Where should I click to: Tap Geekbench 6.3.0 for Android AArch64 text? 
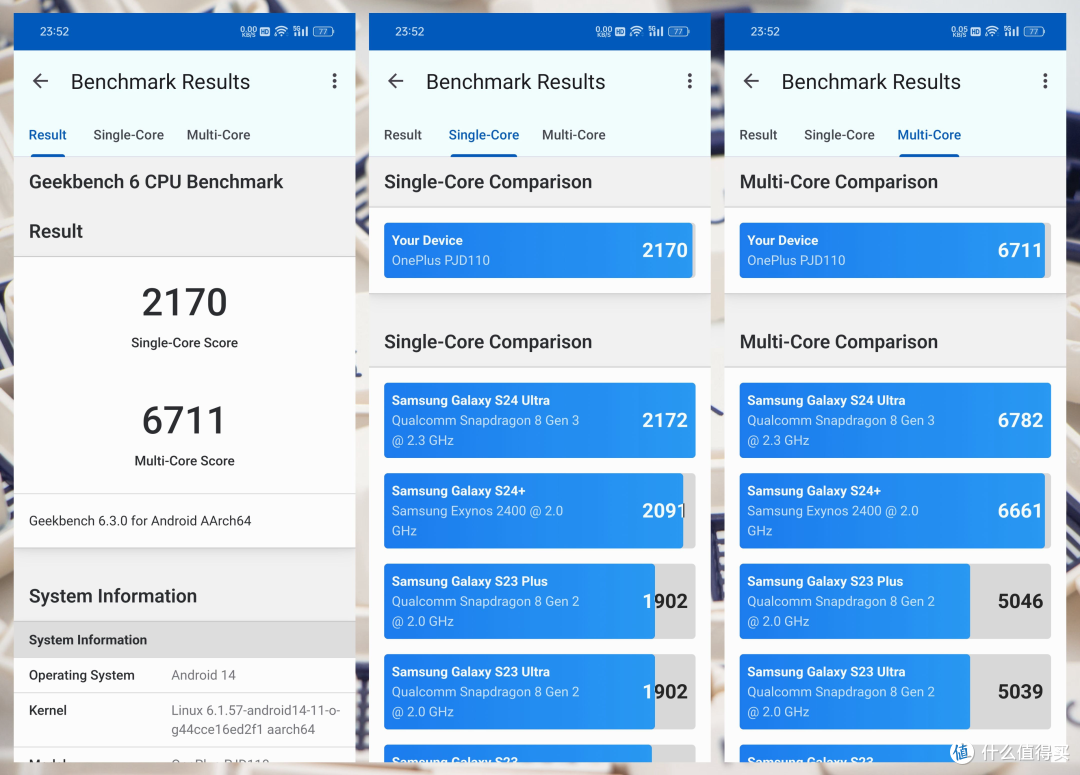pyautogui.click(x=140, y=521)
